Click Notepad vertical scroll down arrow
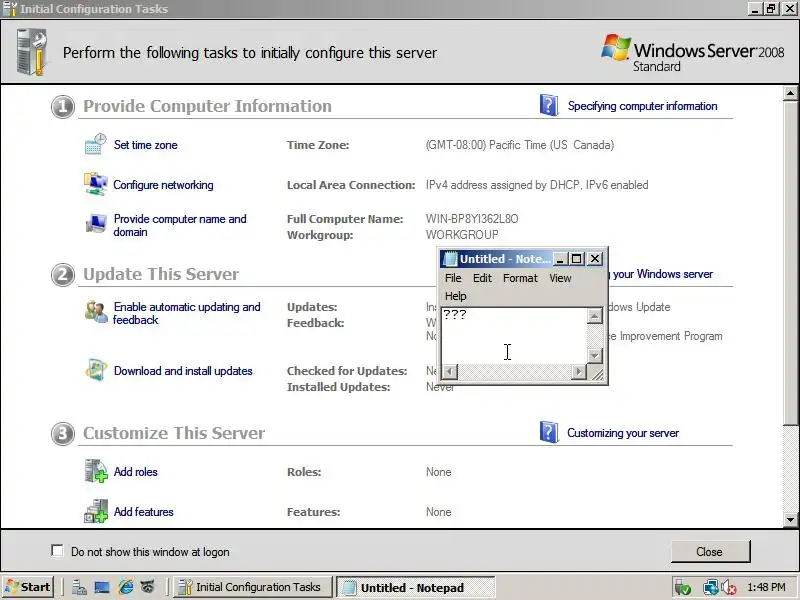800x600 pixels. [594, 355]
